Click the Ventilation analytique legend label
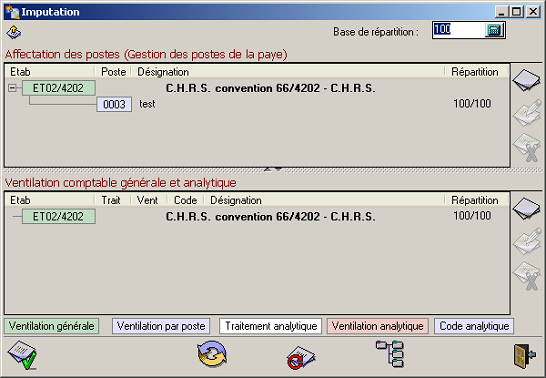 click(x=377, y=326)
